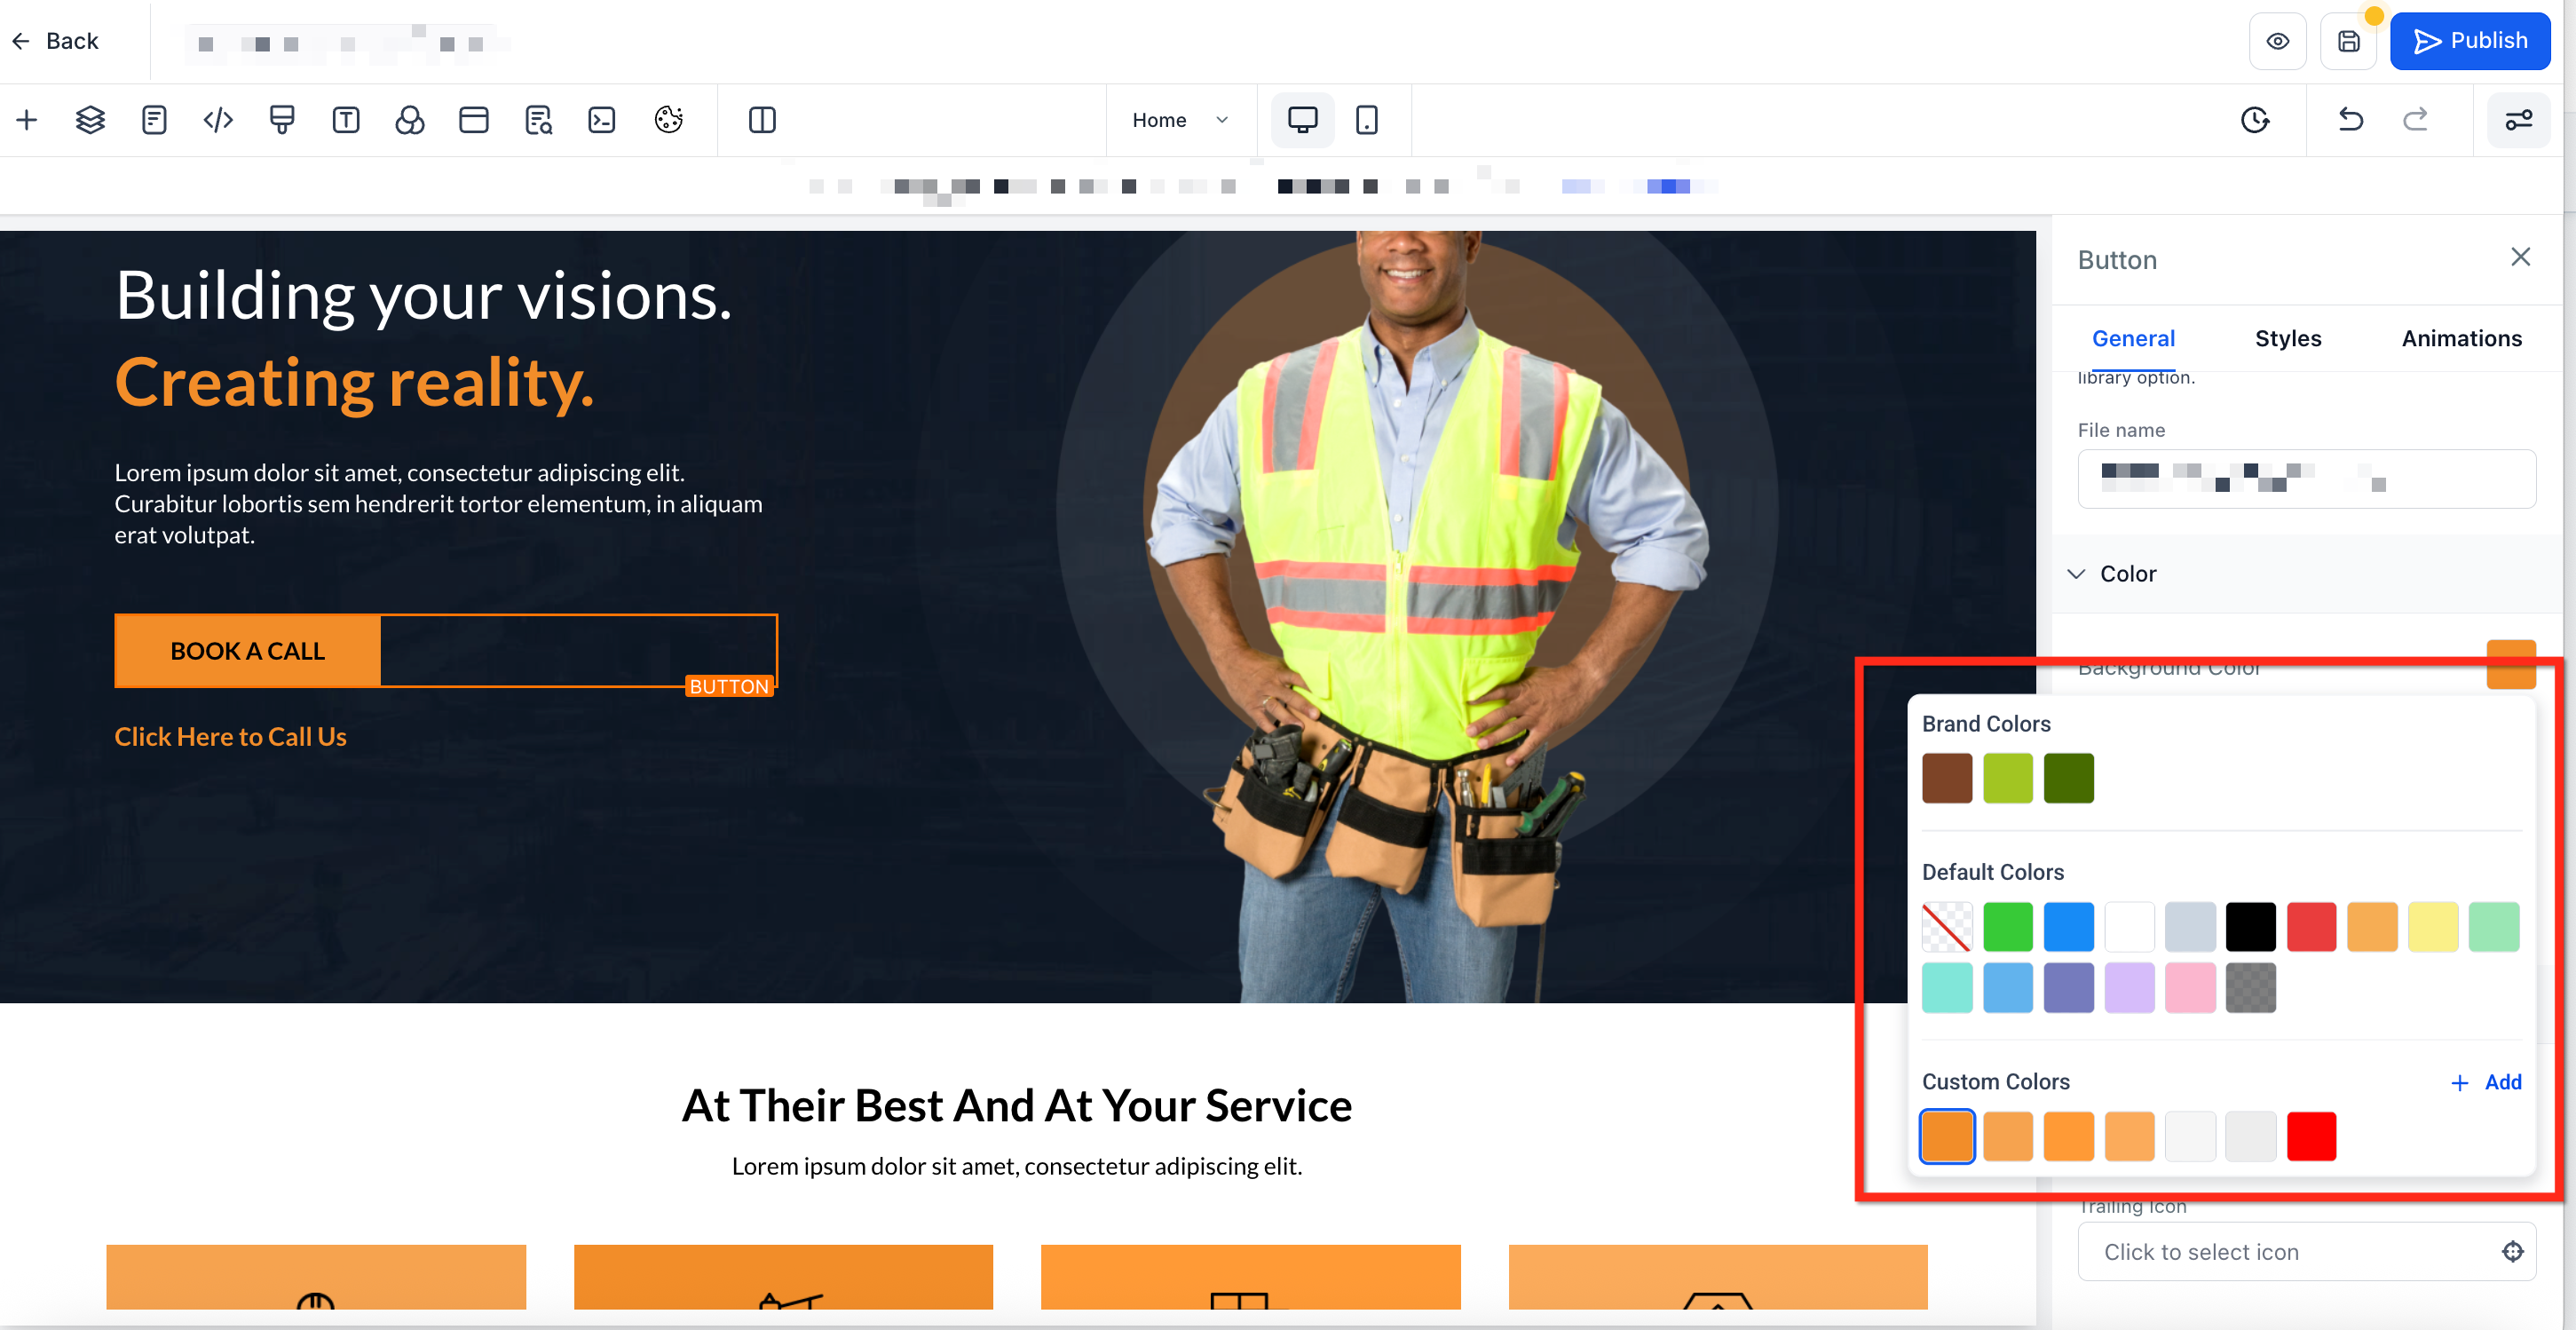Open the custom code editor icon

pyautogui.click(x=218, y=120)
